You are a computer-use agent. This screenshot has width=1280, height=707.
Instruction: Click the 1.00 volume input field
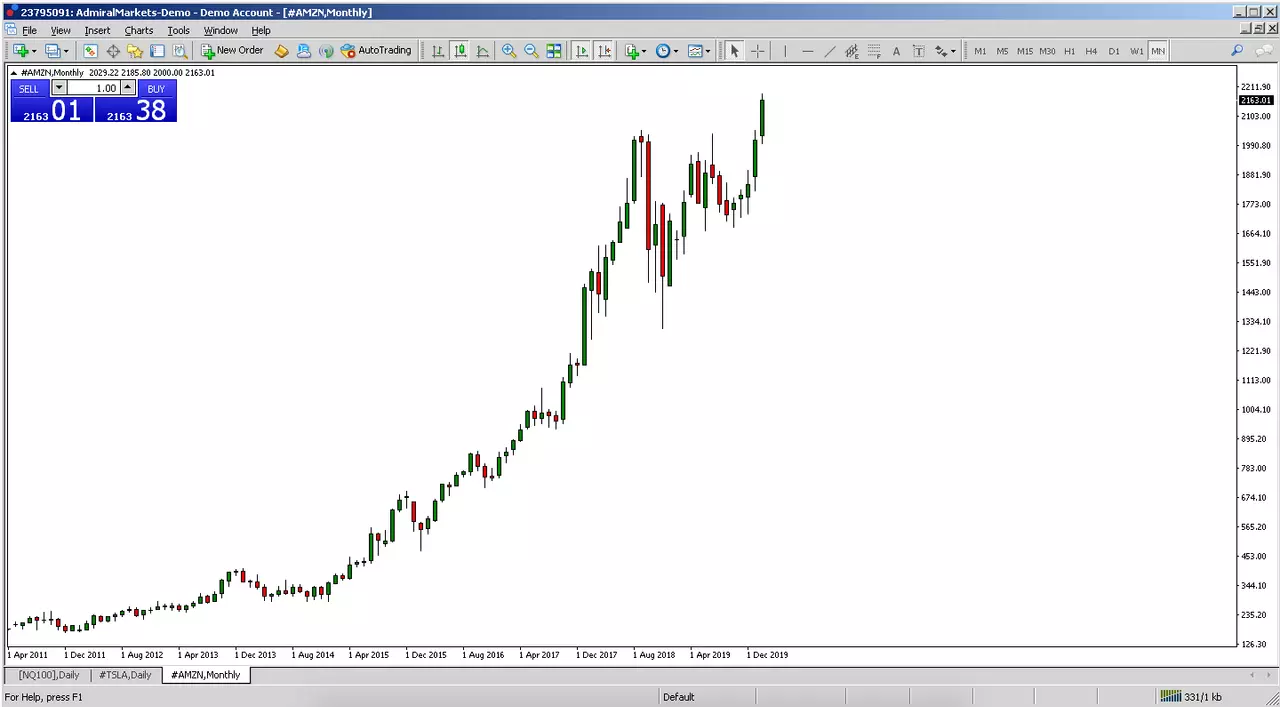(x=93, y=88)
